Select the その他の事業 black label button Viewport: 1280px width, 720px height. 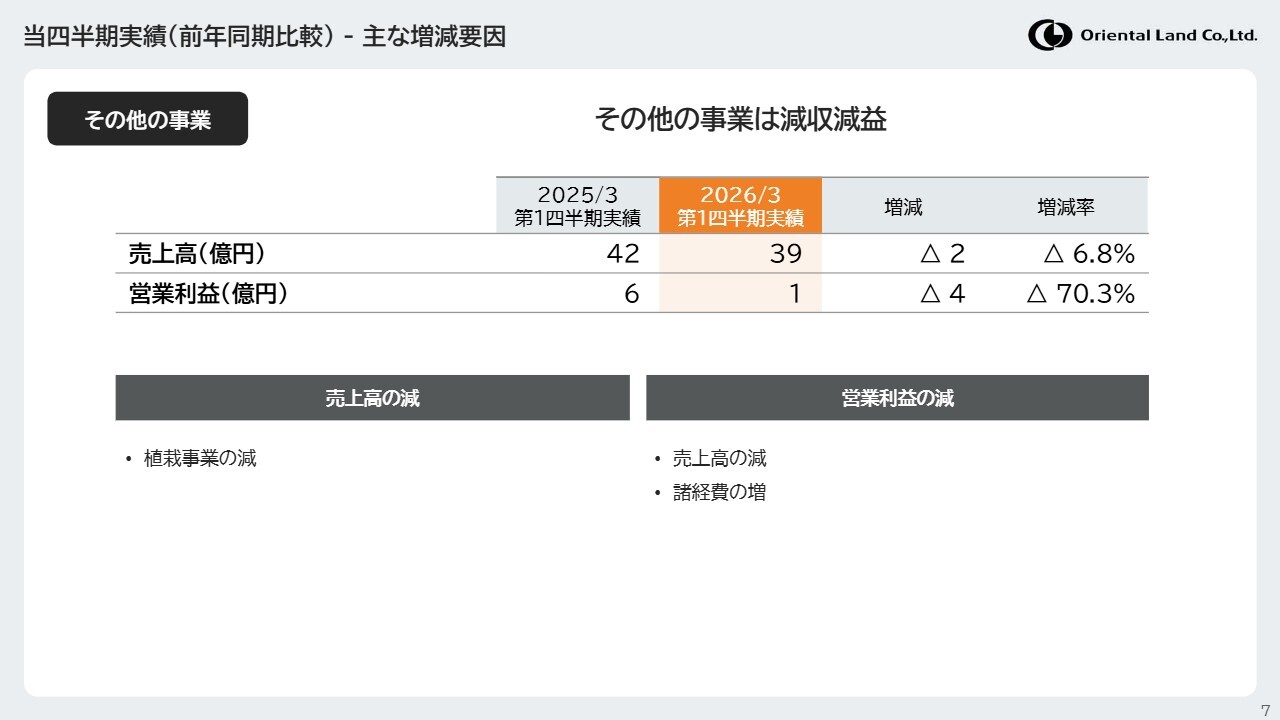click(147, 119)
